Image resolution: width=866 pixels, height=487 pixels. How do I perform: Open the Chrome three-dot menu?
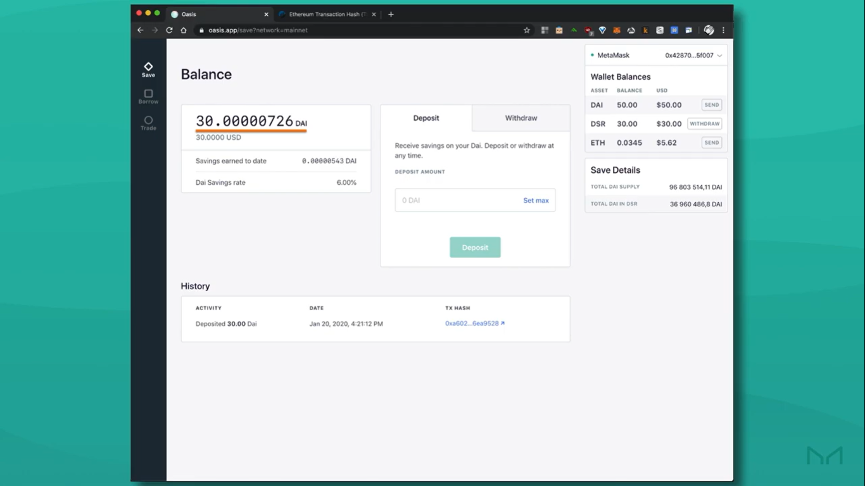click(x=724, y=30)
